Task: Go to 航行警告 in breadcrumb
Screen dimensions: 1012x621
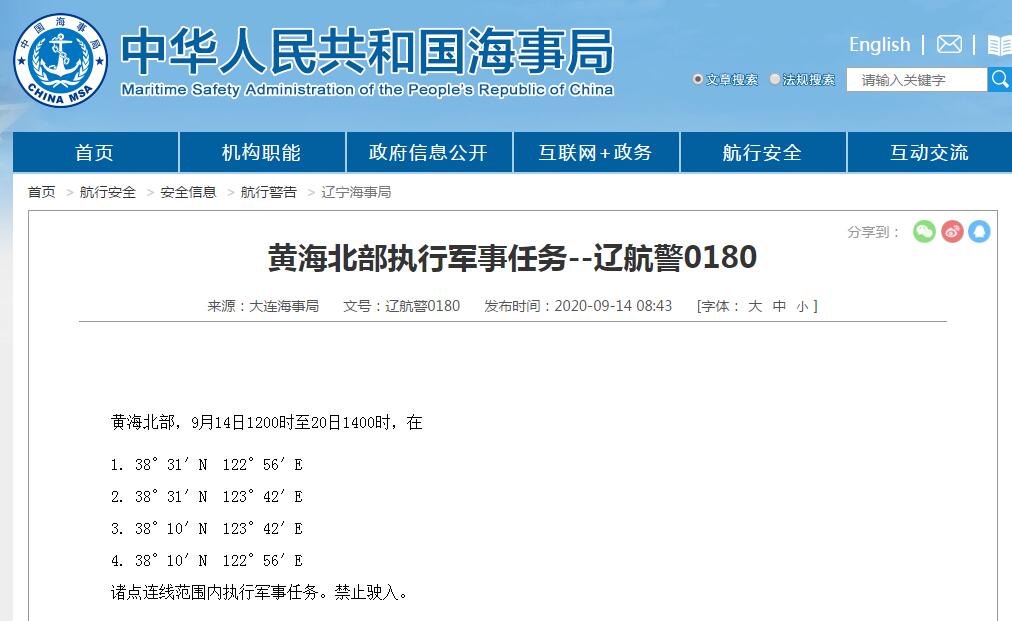Action: (x=268, y=192)
